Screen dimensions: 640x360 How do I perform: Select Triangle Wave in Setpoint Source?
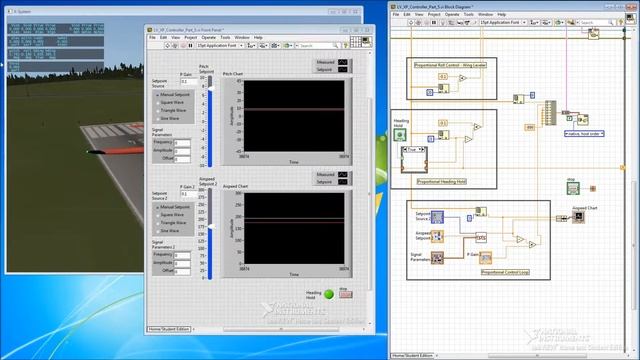170,110
